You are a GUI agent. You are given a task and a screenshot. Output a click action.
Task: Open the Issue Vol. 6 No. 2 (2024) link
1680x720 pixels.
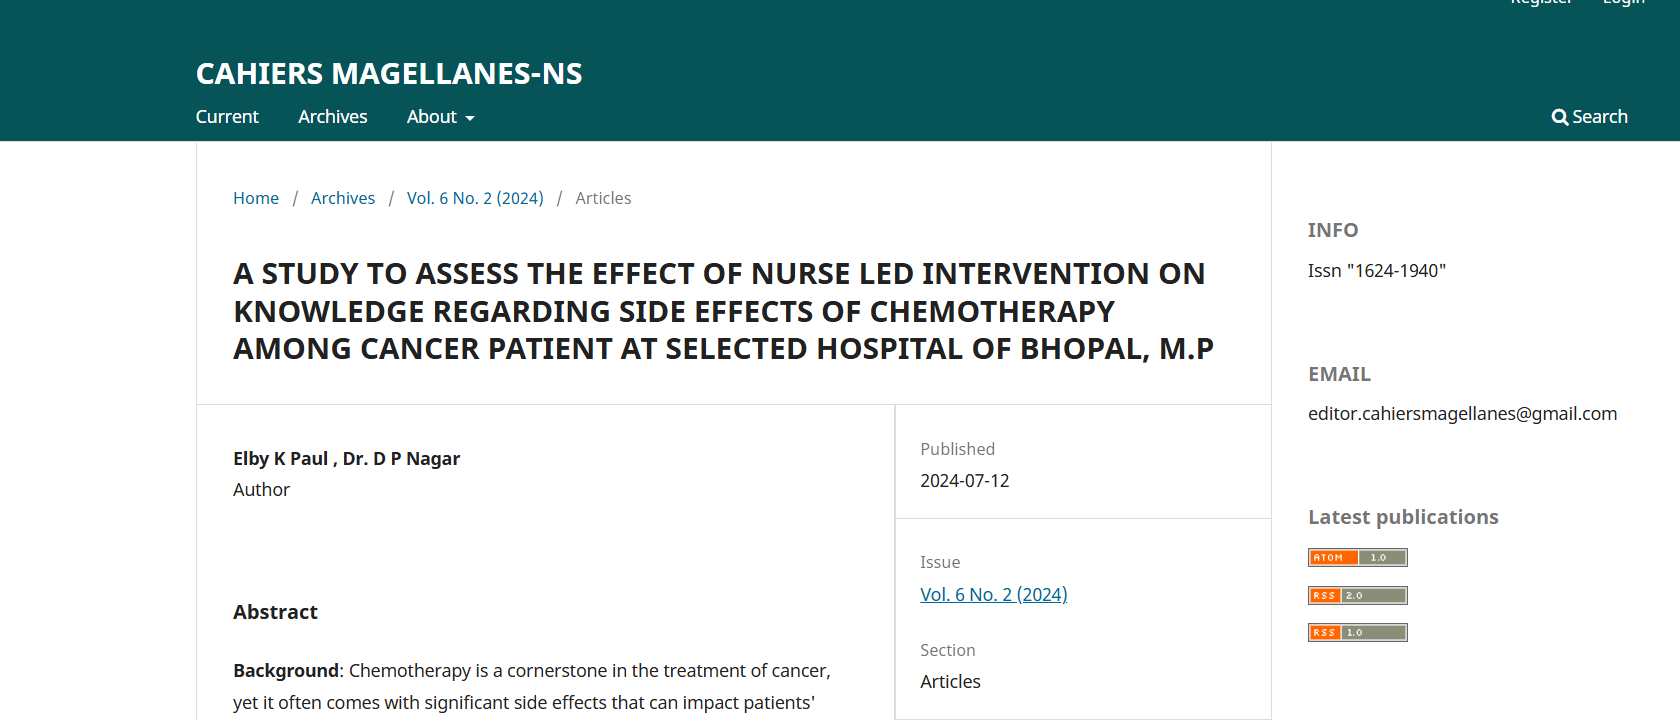tap(994, 594)
